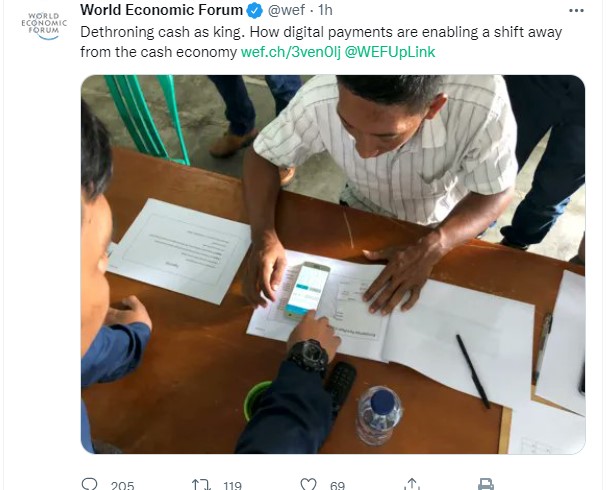Screen dimensions: 607x490
Task: Click the 119 retweets count
Action: (x=232, y=485)
